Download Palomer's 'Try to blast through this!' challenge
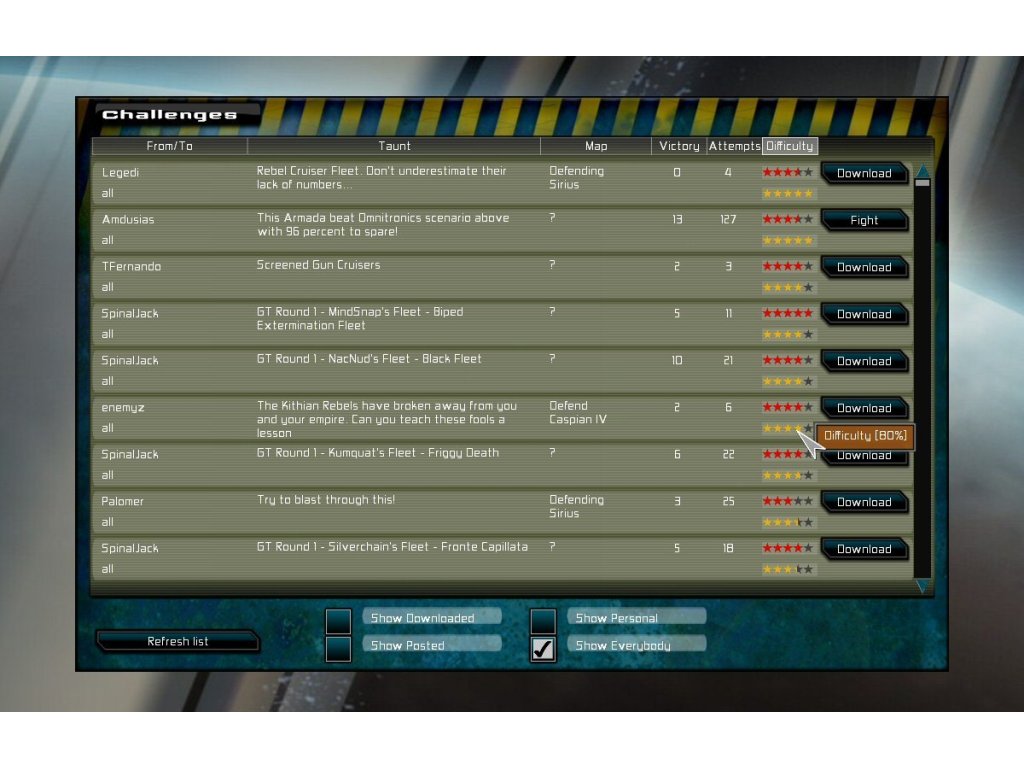This screenshot has width=1024, height=768. pyautogui.click(x=864, y=503)
